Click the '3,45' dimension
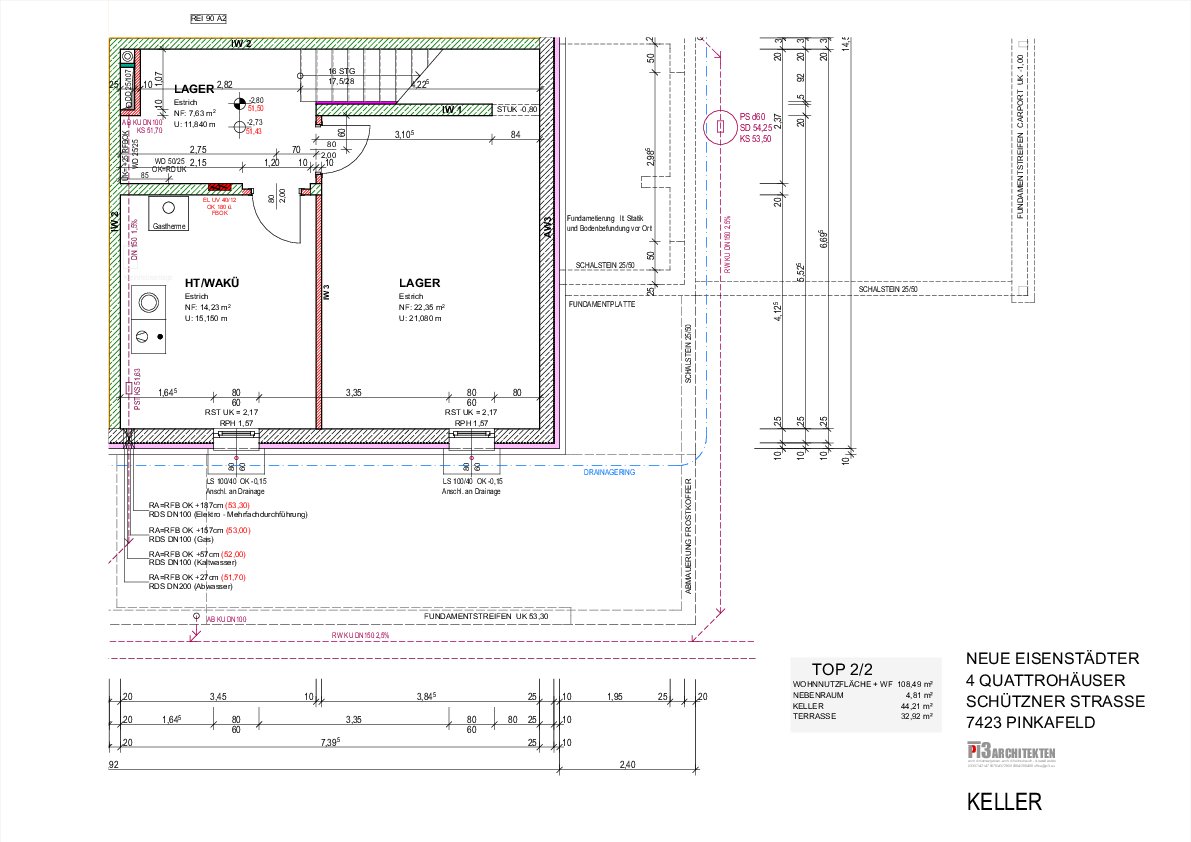The image size is (1191, 842). [x=218, y=696]
